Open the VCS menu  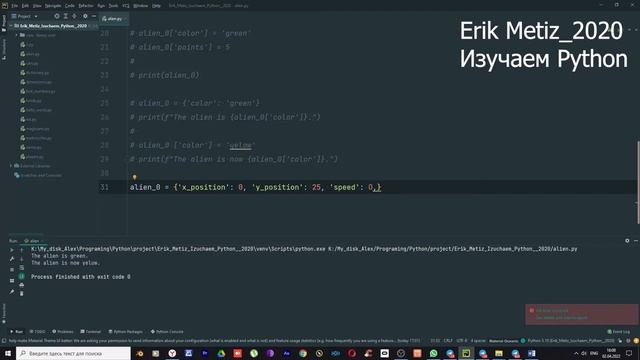pos(126,6)
